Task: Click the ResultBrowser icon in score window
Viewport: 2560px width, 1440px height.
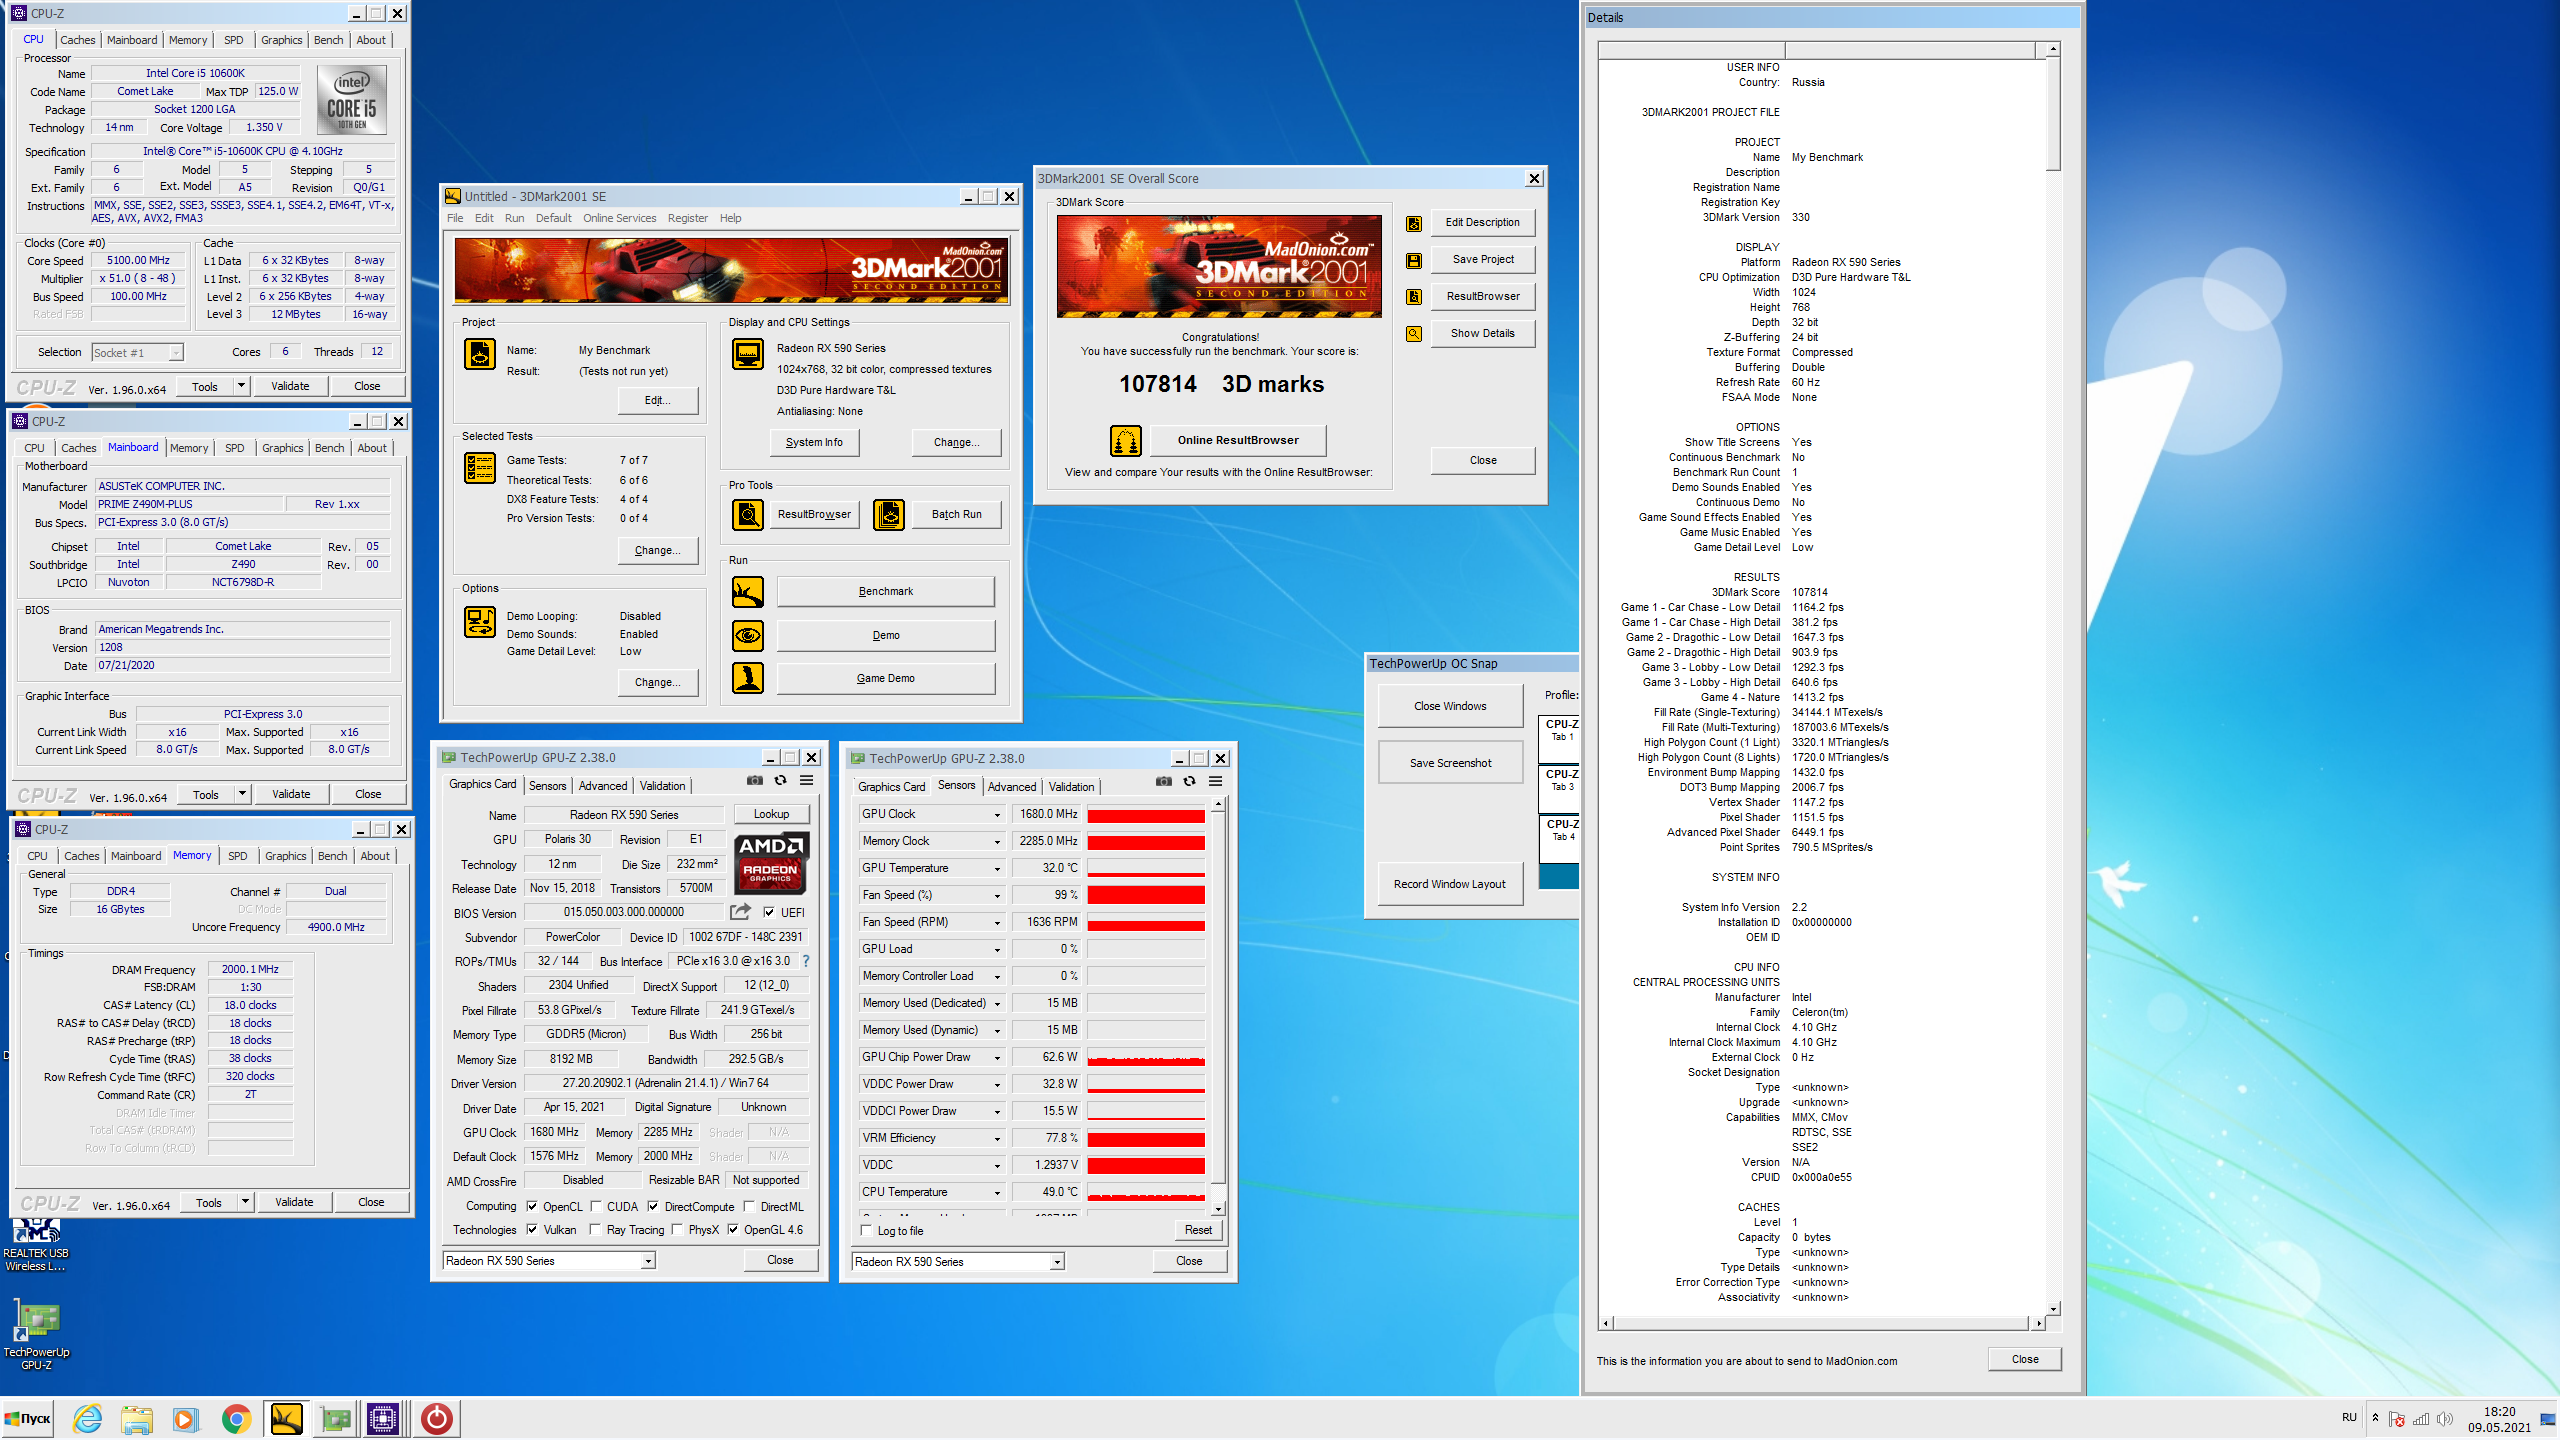Action: pyautogui.click(x=1414, y=297)
